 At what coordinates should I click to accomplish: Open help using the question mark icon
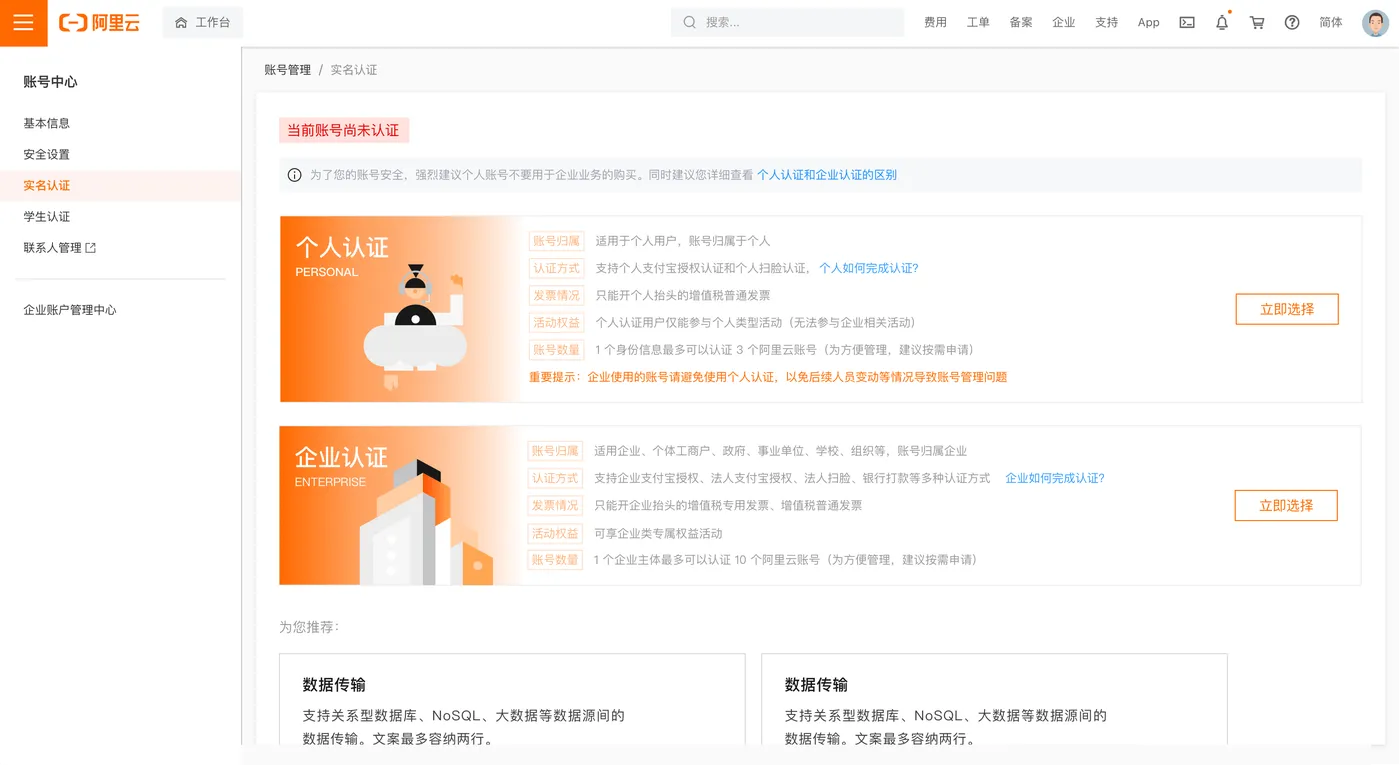click(x=1291, y=22)
